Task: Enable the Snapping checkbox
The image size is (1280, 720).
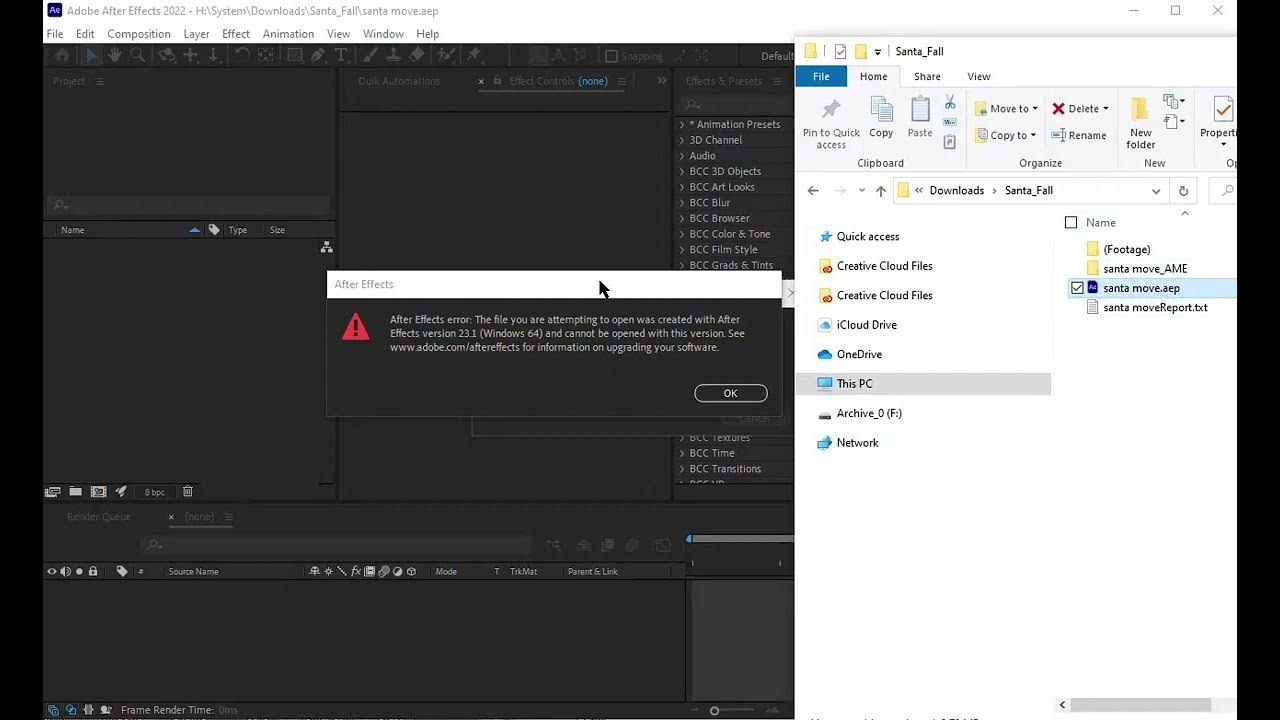Action: [x=611, y=56]
